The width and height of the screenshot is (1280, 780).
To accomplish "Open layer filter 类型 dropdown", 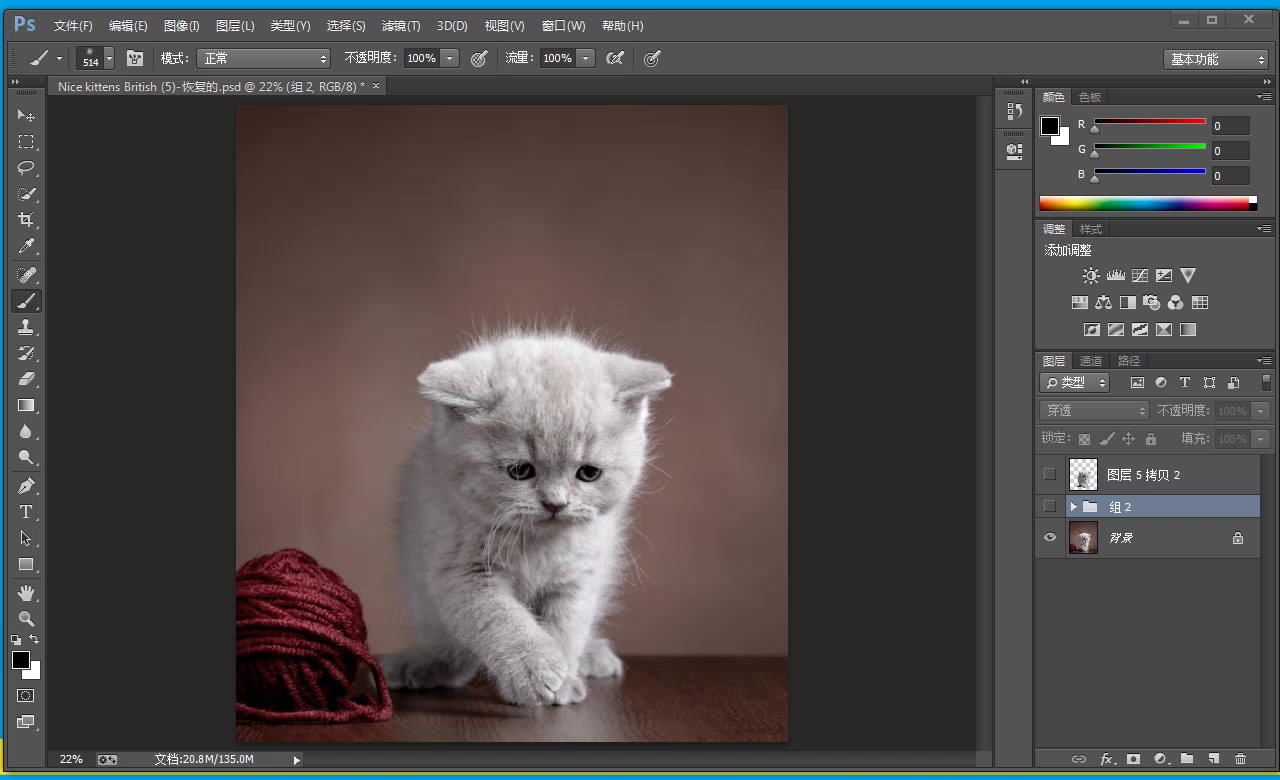I will coord(1076,382).
